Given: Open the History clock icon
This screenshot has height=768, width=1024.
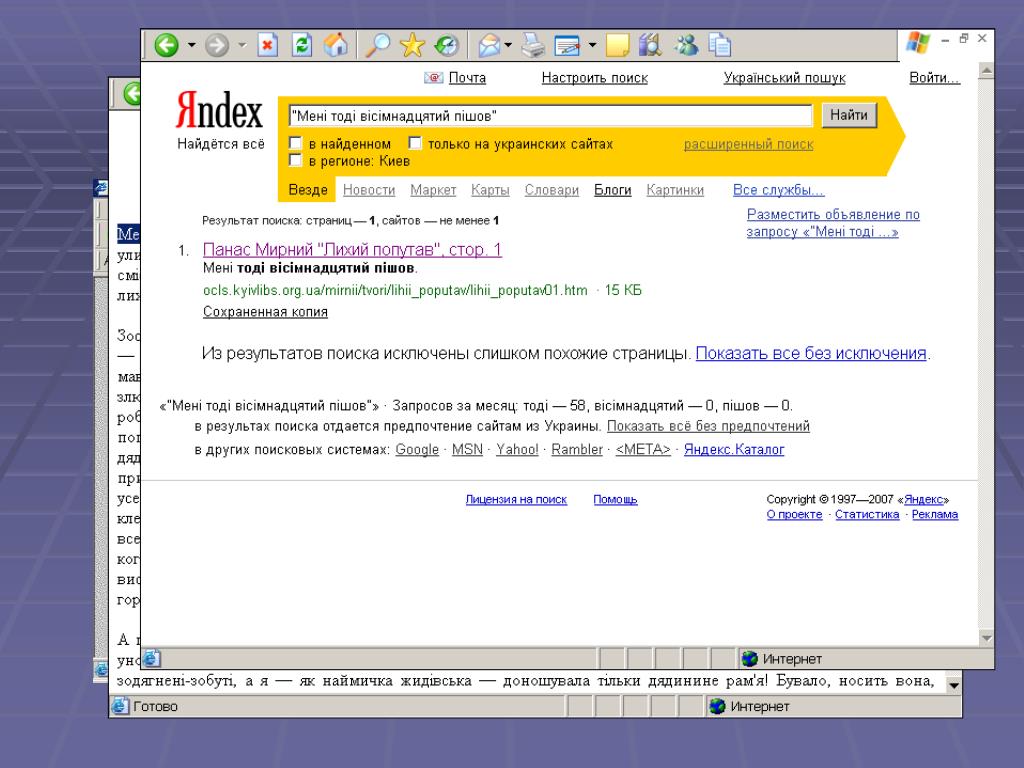Looking at the screenshot, I should pos(447,45).
